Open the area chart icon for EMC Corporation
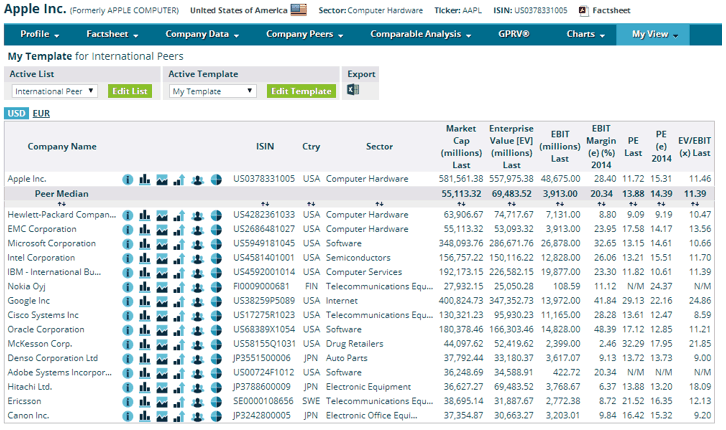This screenshot has width=726, height=430. tap(162, 230)
